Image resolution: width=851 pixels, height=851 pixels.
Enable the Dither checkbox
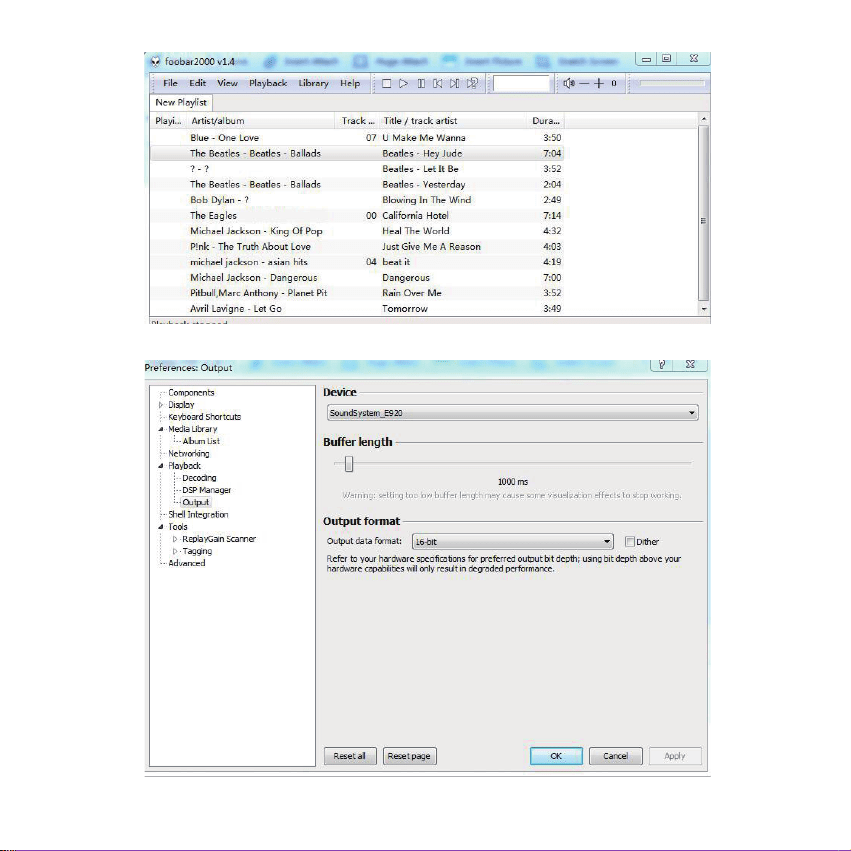pos(630,542)
